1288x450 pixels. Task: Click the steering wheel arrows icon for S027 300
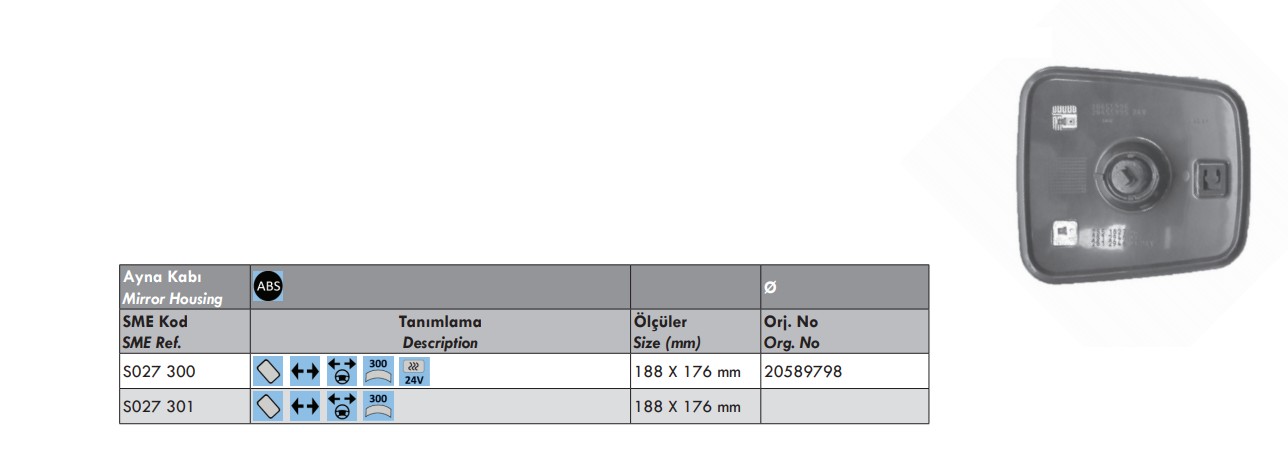pos(342,371)
